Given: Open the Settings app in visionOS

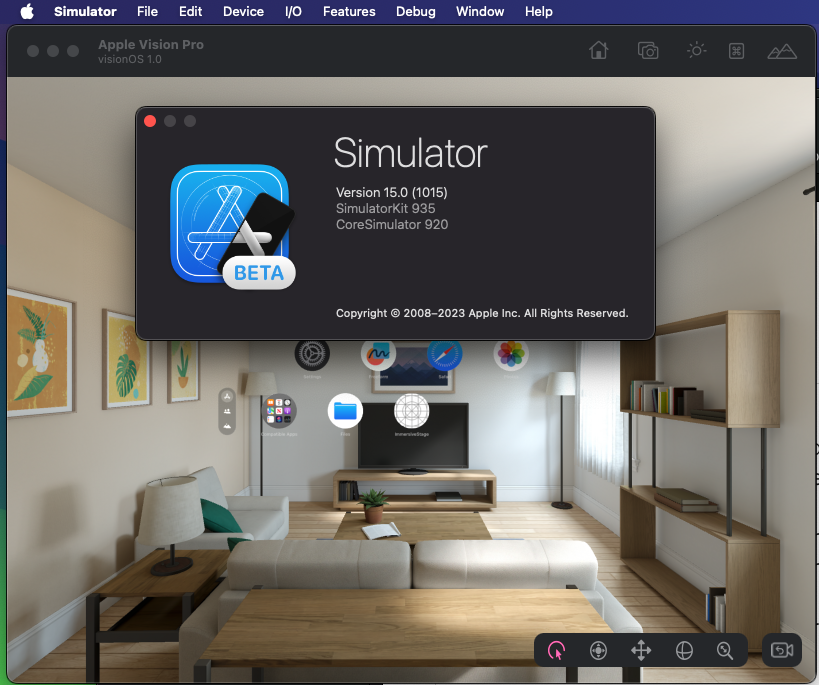Looking at the screenshot, I should [x=312, y=354].
